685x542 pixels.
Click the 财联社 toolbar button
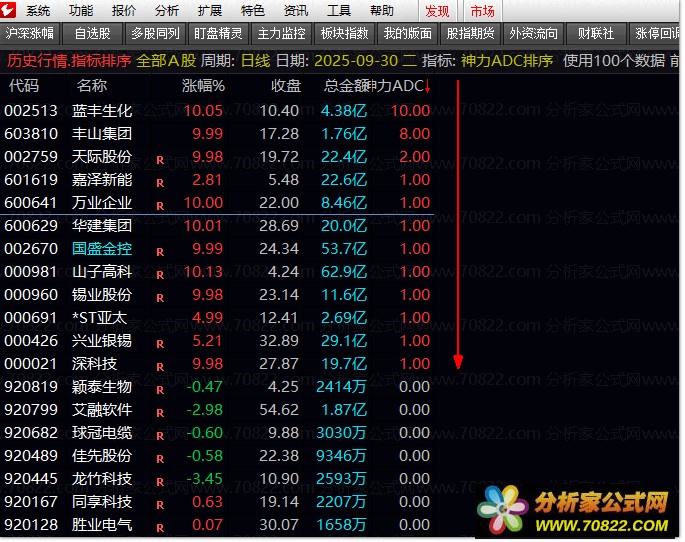tap(596, 34)
